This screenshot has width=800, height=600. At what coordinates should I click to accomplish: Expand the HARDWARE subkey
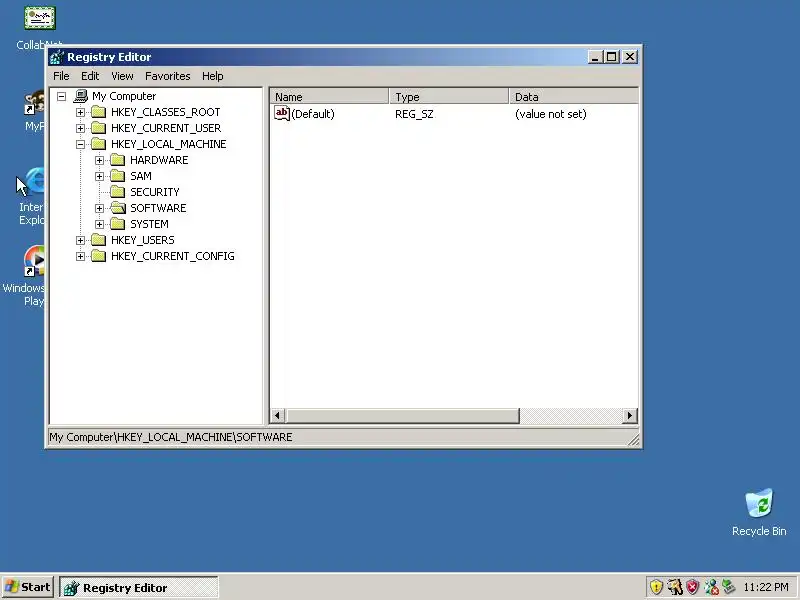pyautogui.click(x=99, y=160)
